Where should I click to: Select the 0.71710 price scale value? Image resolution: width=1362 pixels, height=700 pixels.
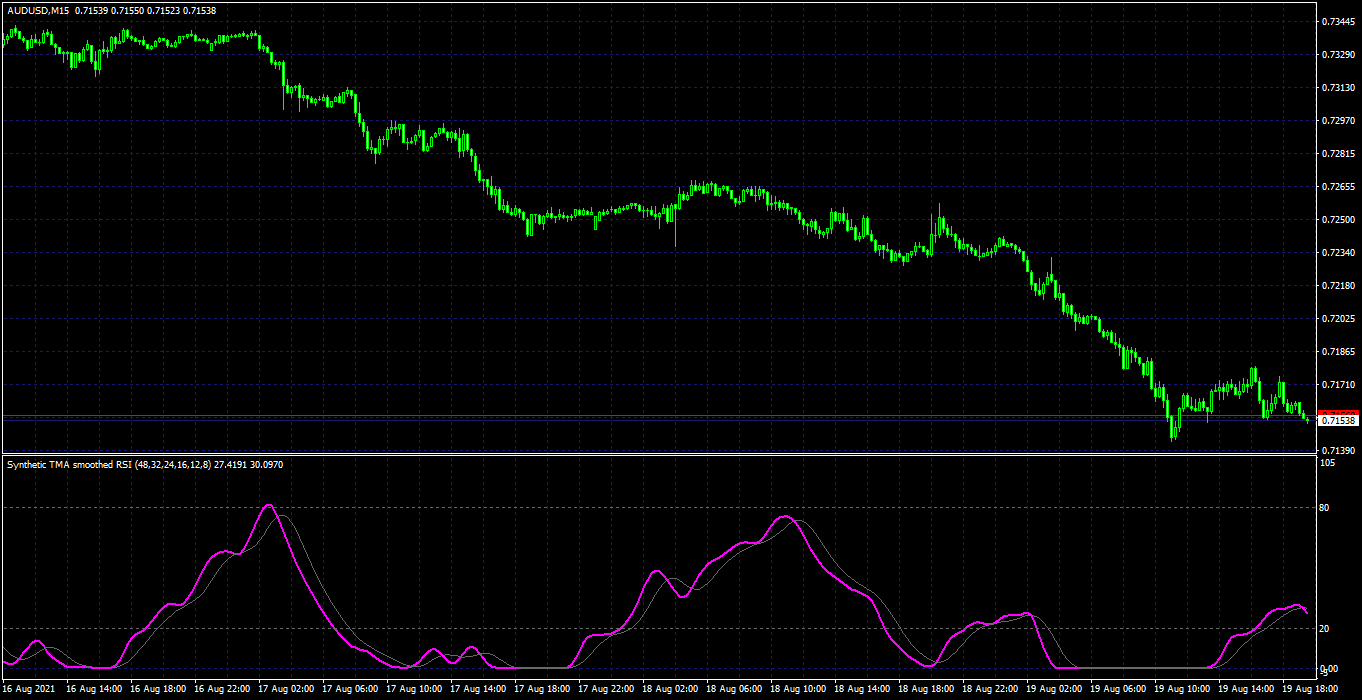pyautogui.click(x=1338, y=384)
